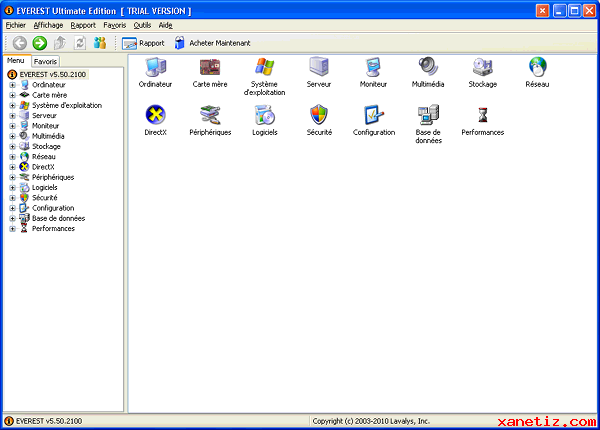Open the Fichier menu
This screenshot has width=600, height=430.
point(16,25)
